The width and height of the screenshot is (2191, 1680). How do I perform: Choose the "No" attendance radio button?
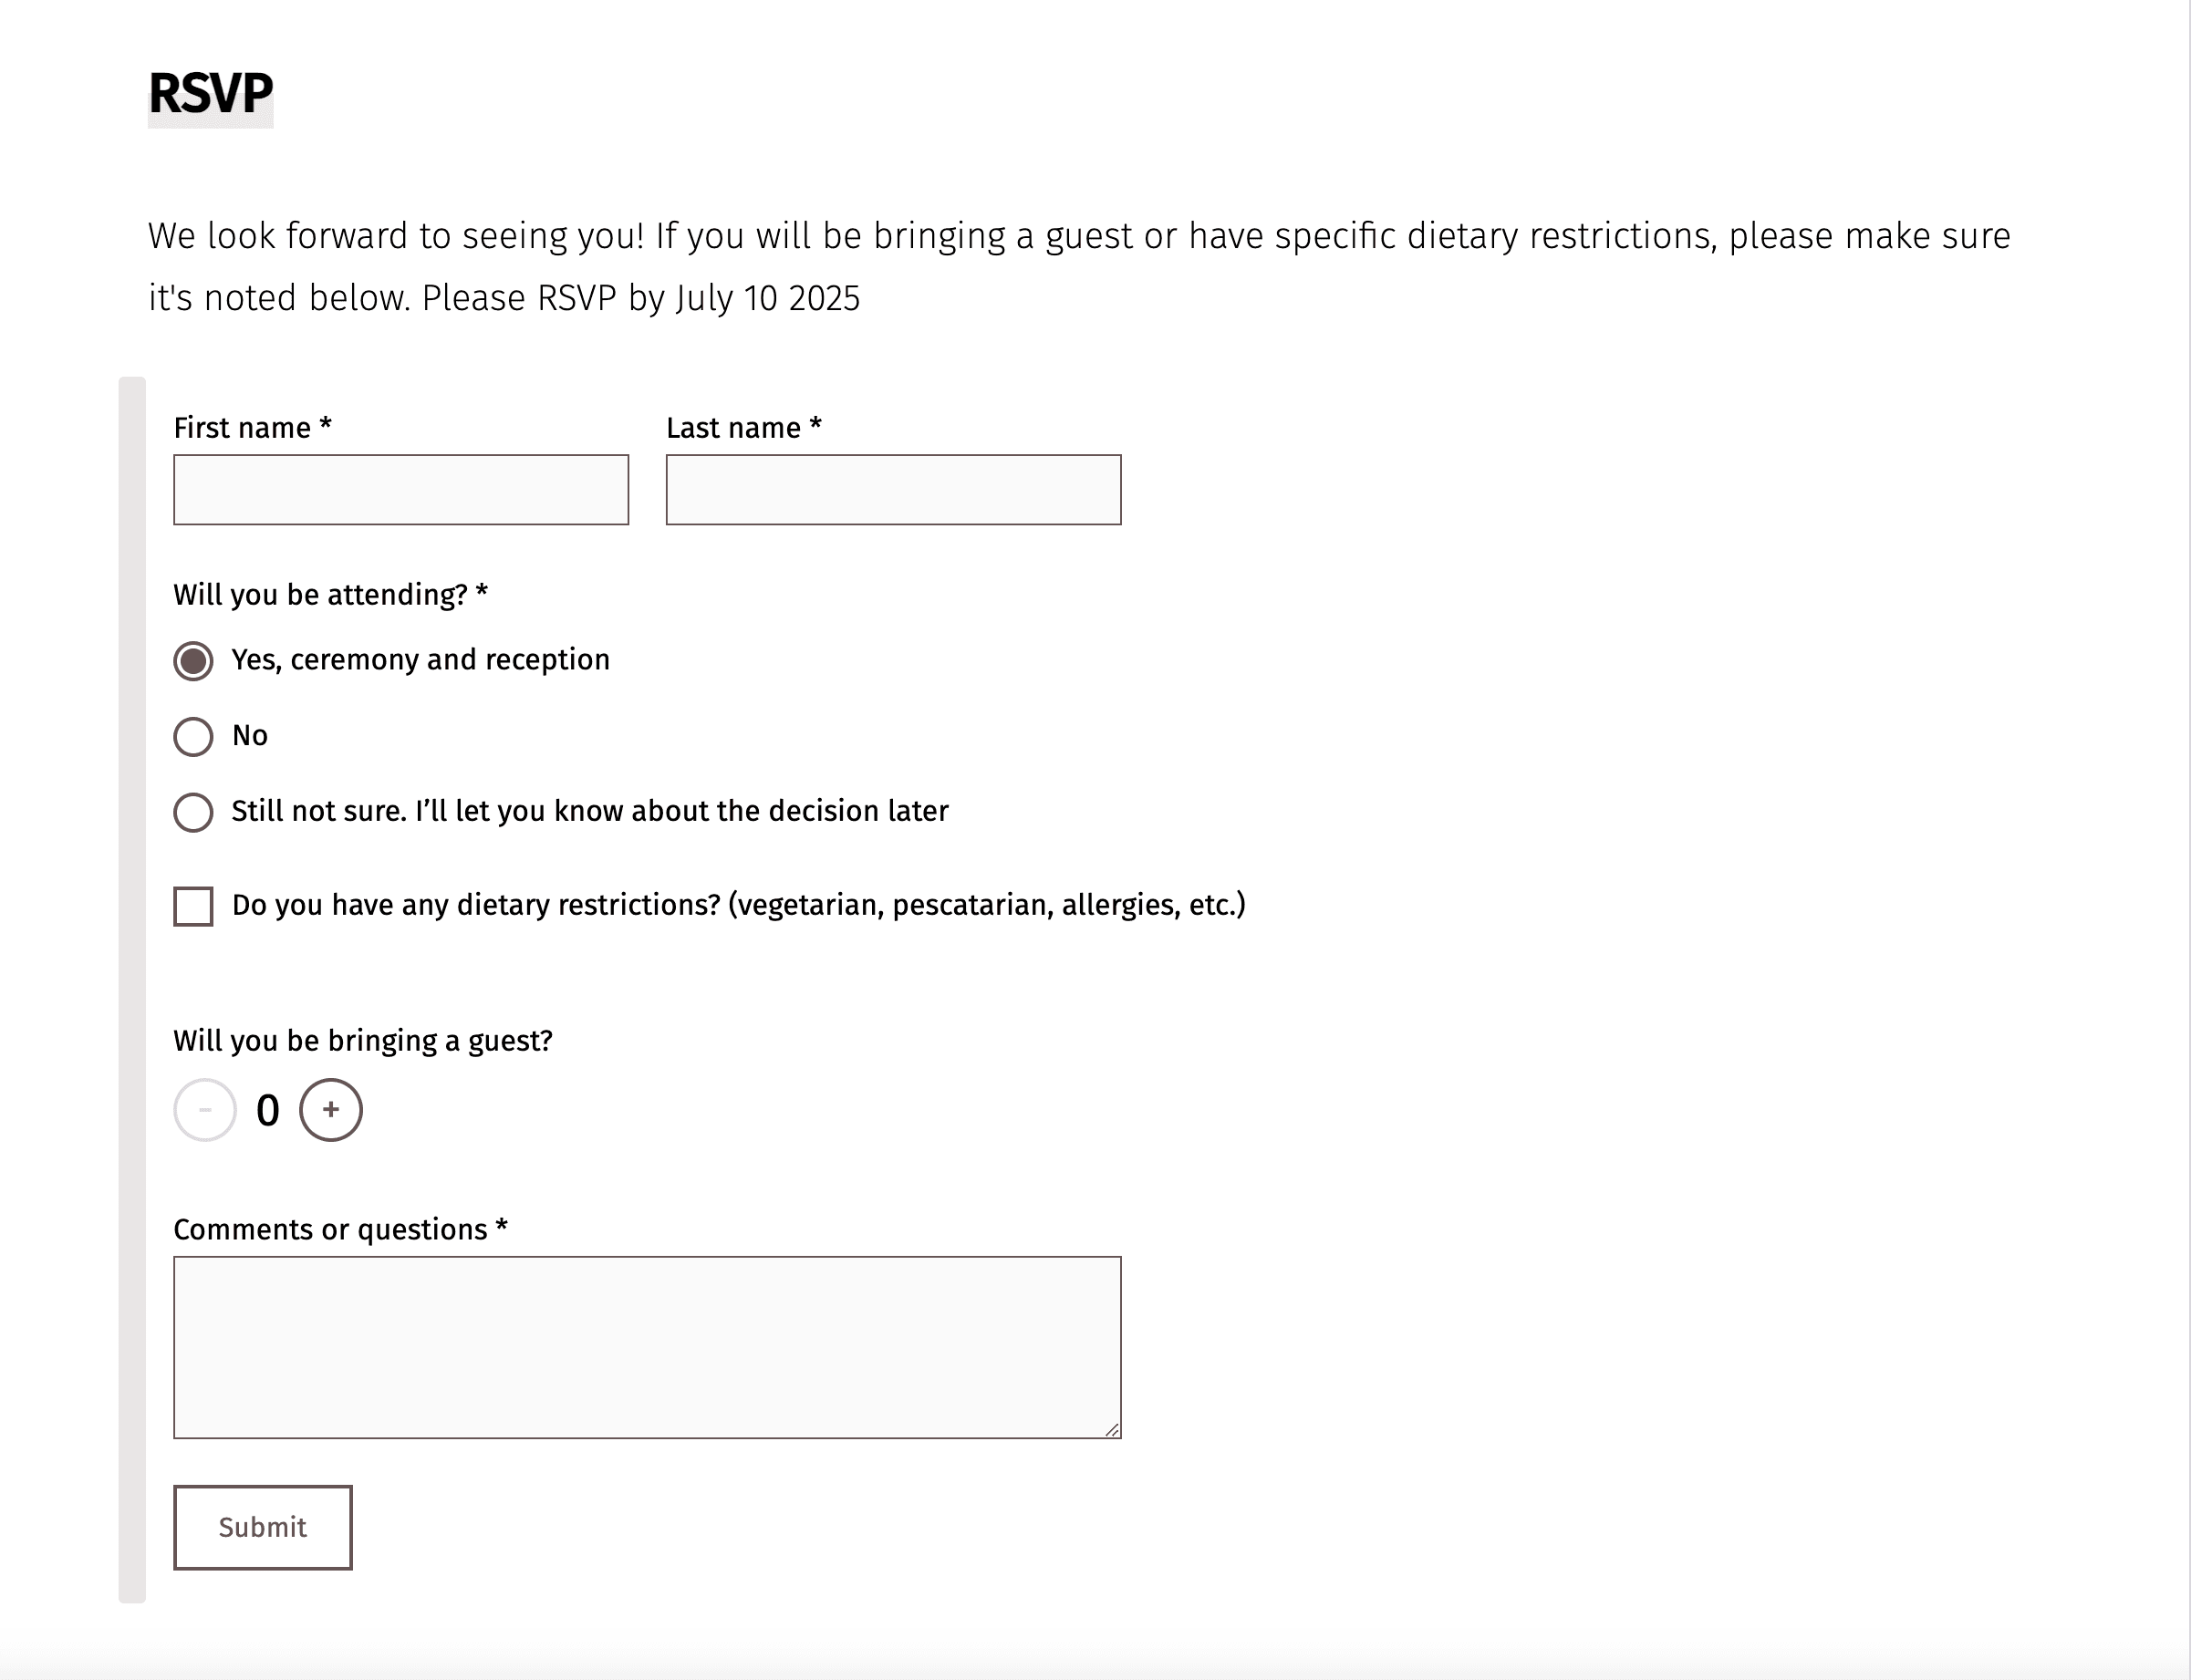click(193, 737)
